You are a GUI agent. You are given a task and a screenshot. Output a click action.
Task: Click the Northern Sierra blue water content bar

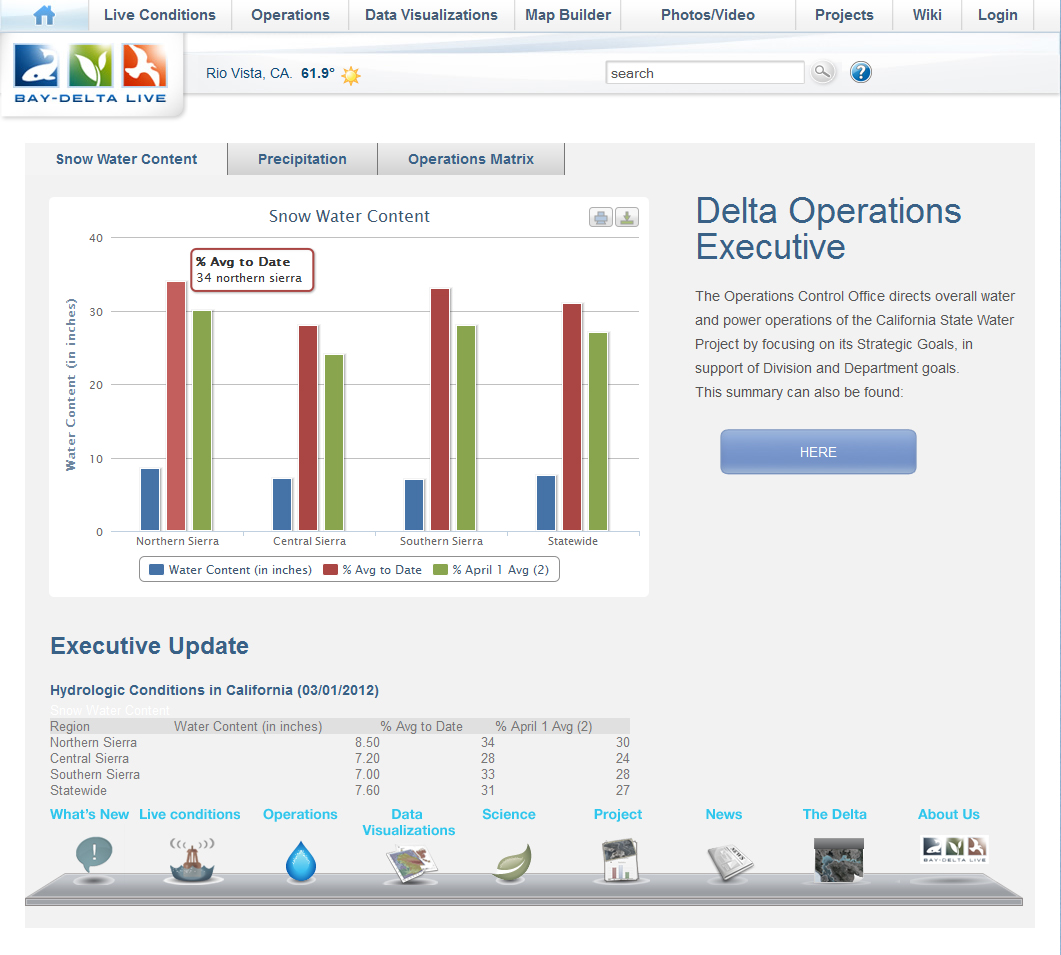[x=150, y=499]
